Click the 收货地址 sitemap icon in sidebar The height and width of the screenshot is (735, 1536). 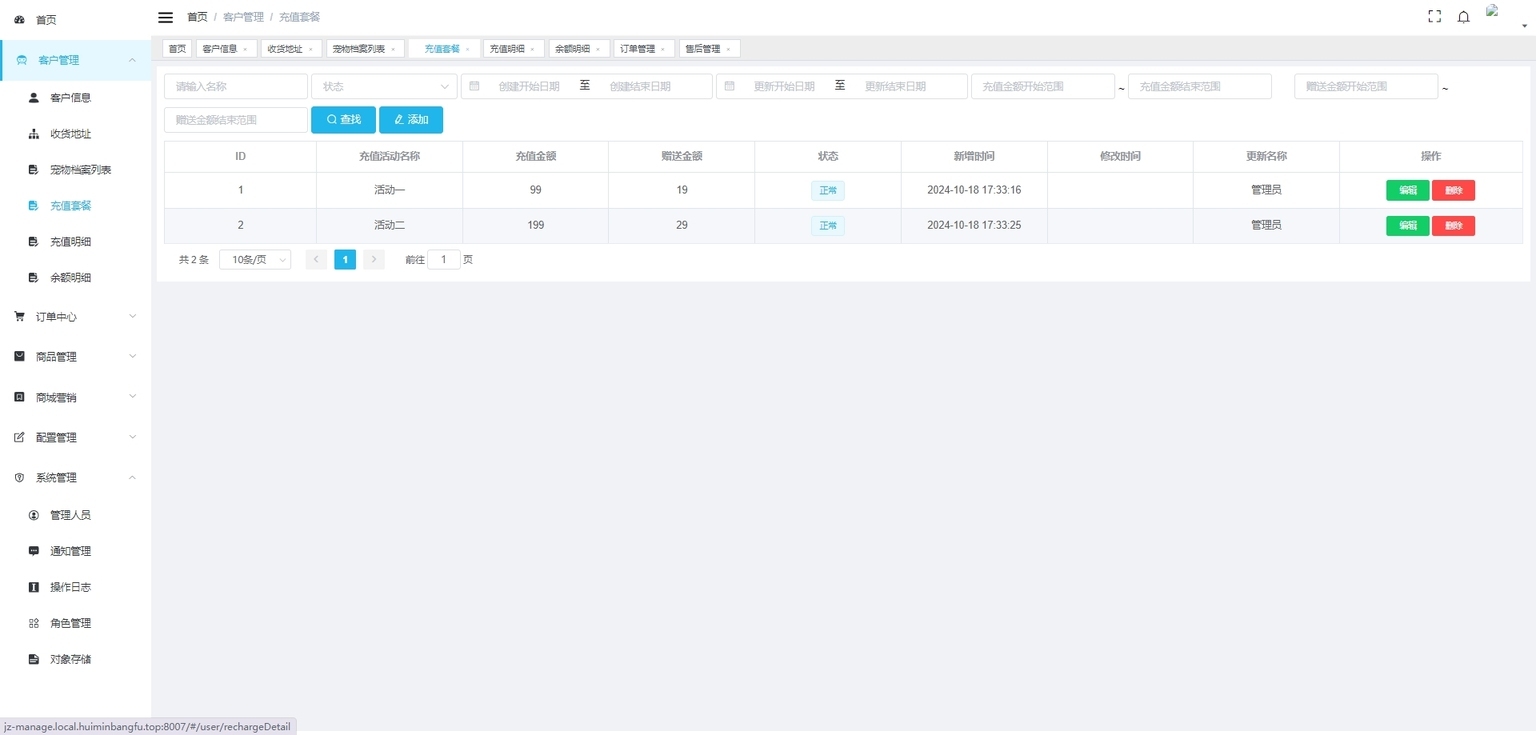(33, 134)
